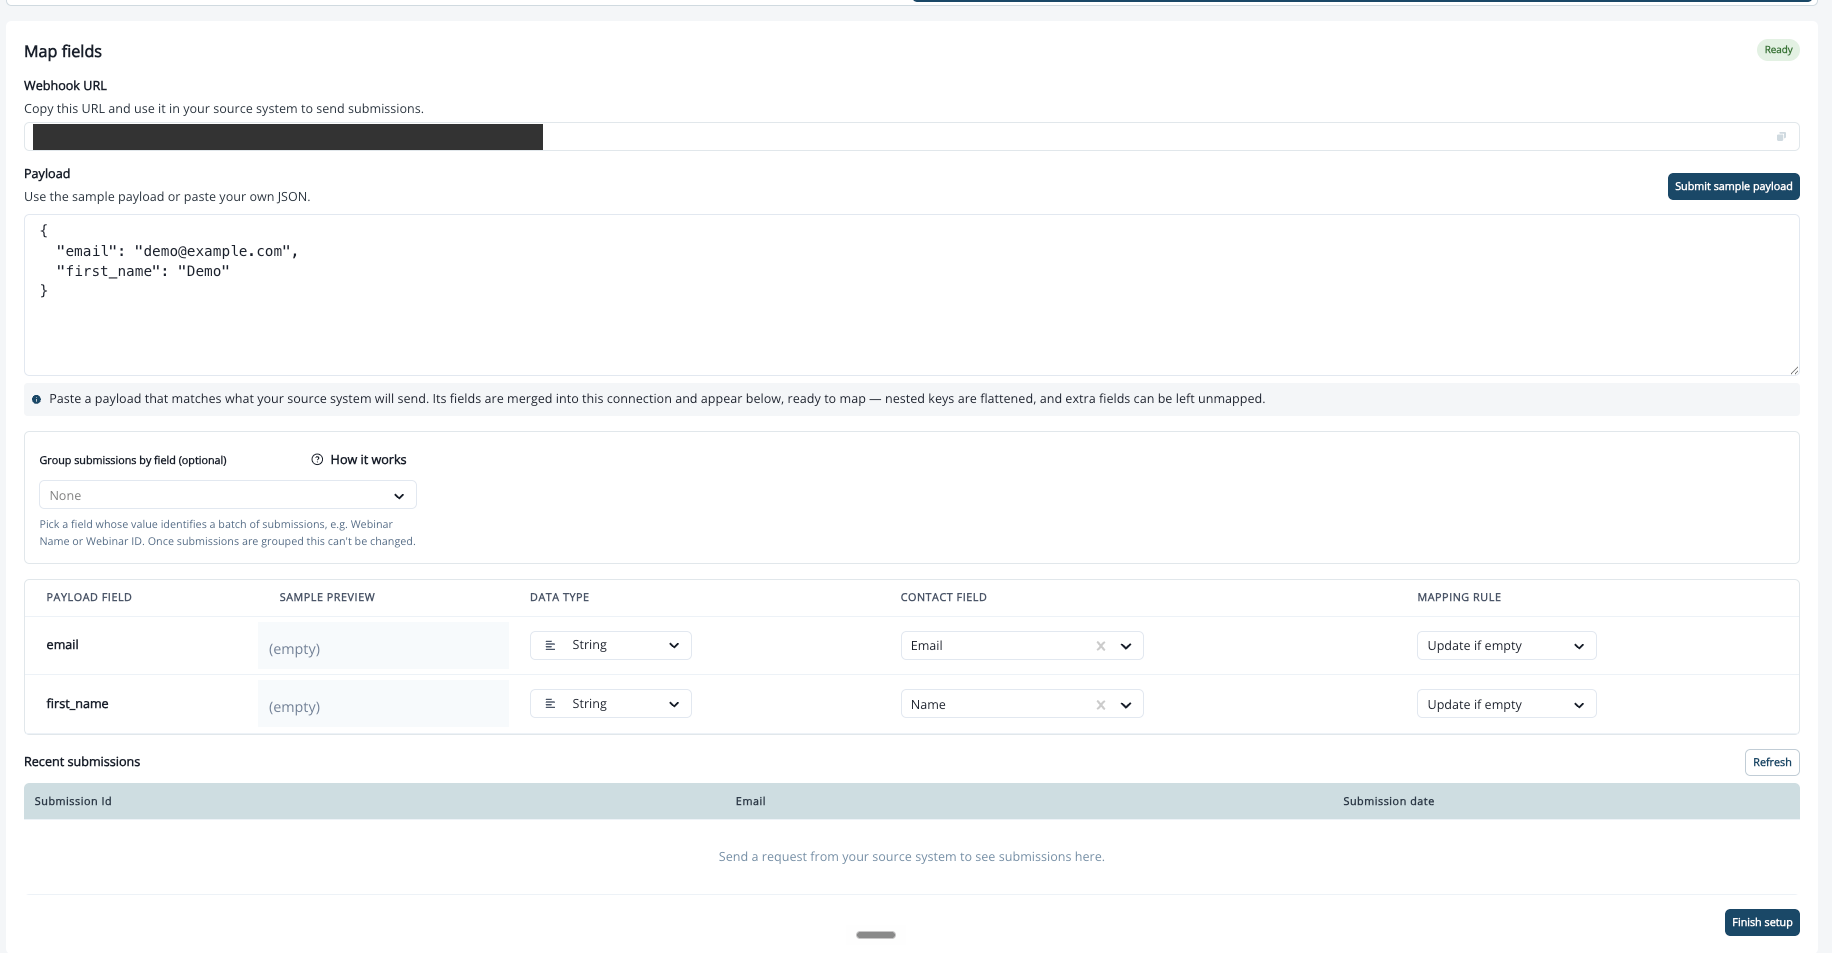Click the info icon in the payload hint
Image resolution: width=1832 pixels, height=953 pixels.
37,399
